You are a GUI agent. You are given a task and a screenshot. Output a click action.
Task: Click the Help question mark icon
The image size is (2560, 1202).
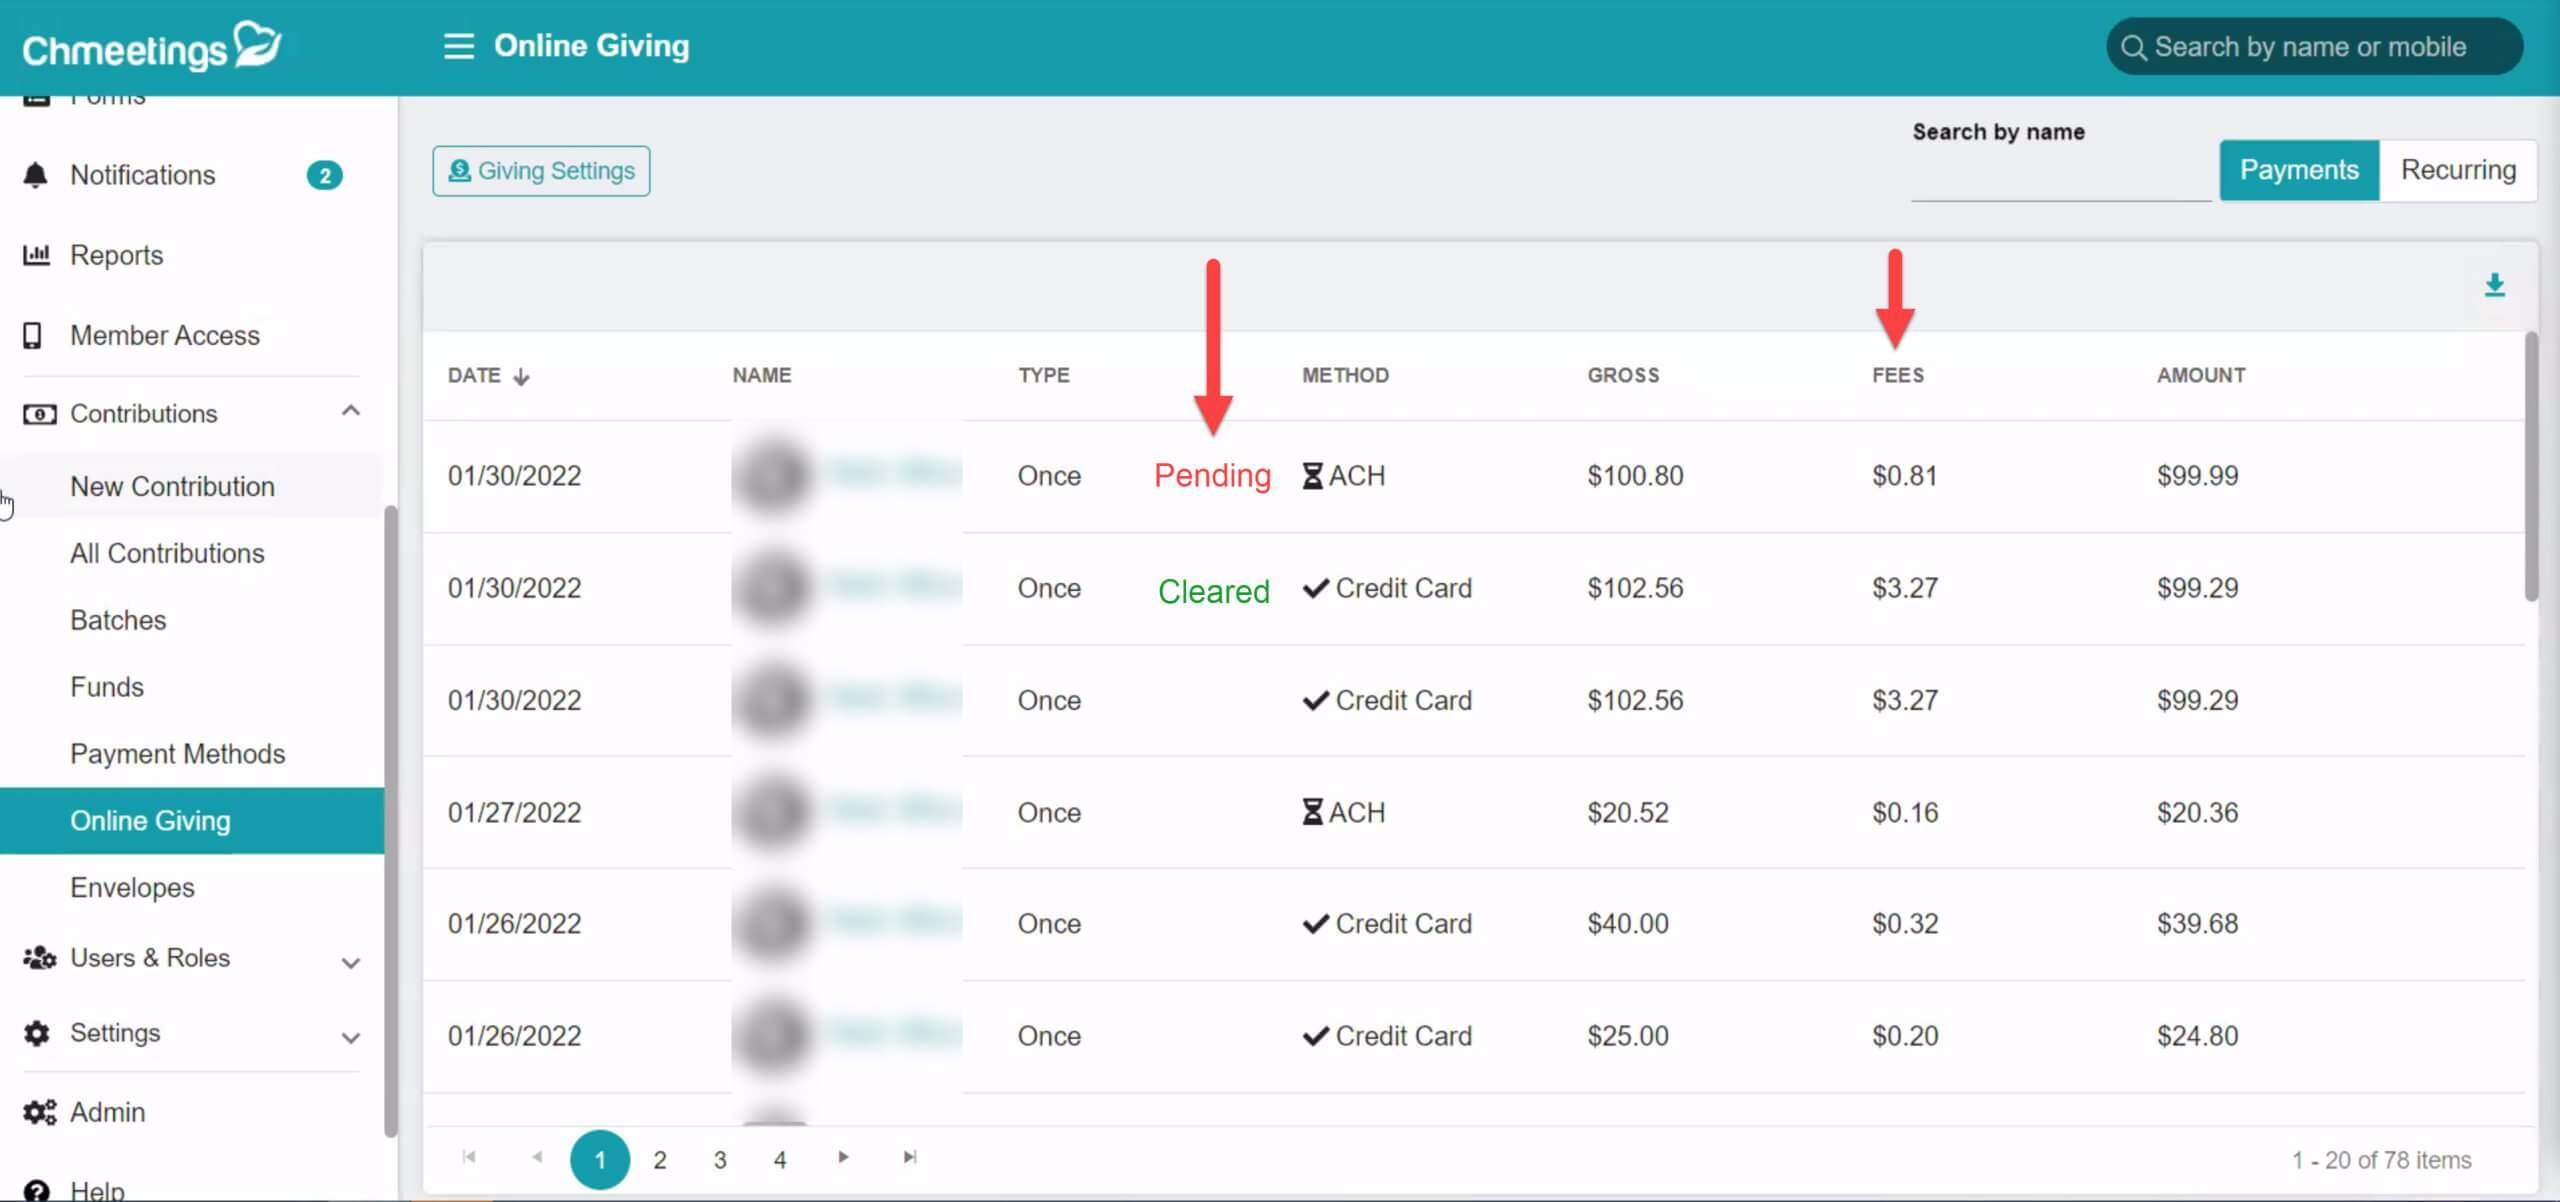[36, 1190]
